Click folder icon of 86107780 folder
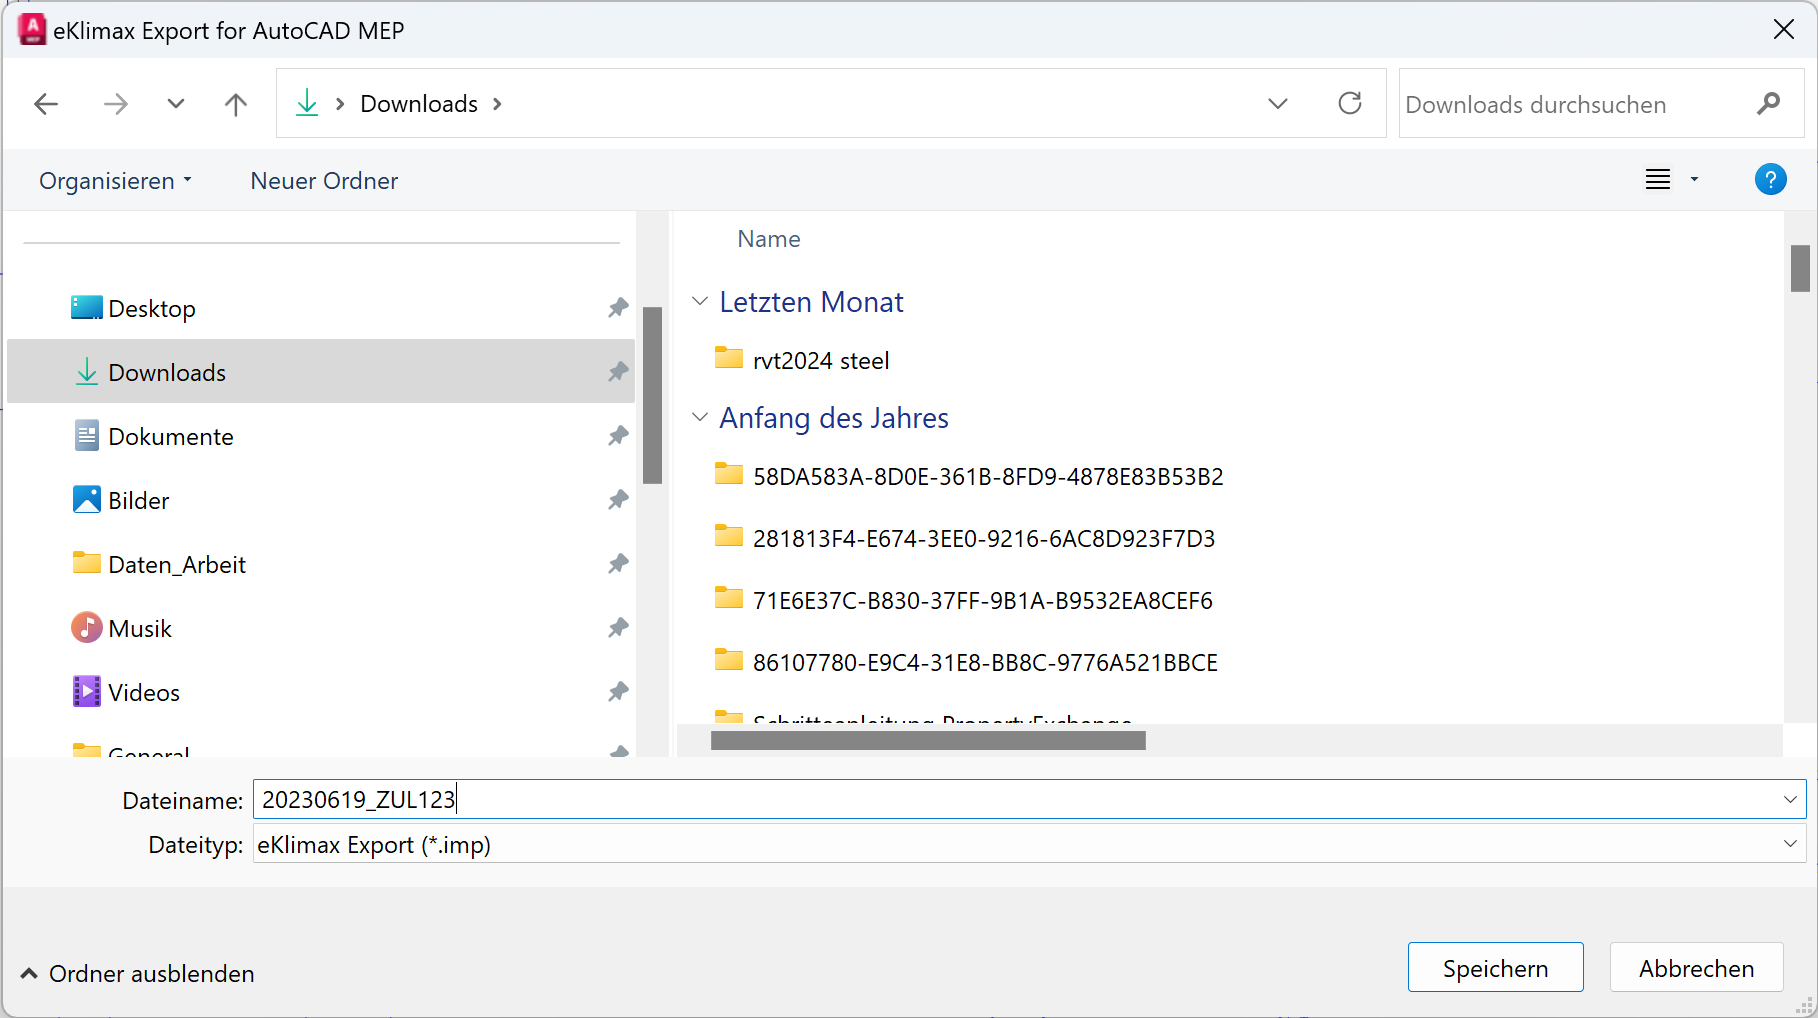 click(729, 660)
